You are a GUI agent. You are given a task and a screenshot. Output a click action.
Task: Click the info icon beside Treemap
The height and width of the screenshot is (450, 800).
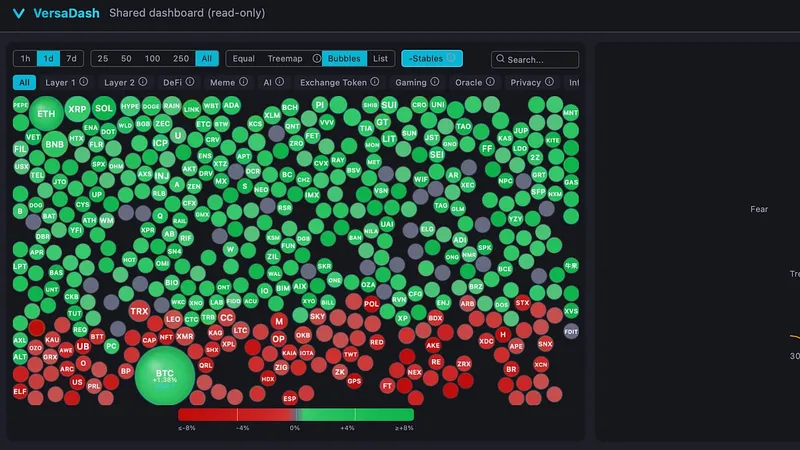click(x=316, y=58)
